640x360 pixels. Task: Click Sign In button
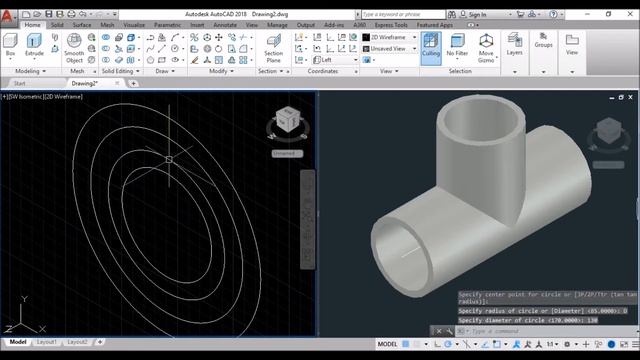coord(477,14)
